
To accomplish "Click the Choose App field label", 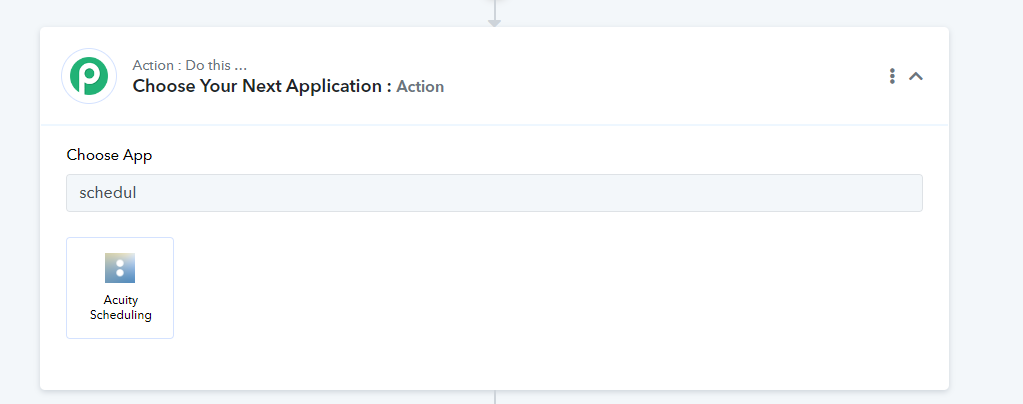I will point(109,155).
